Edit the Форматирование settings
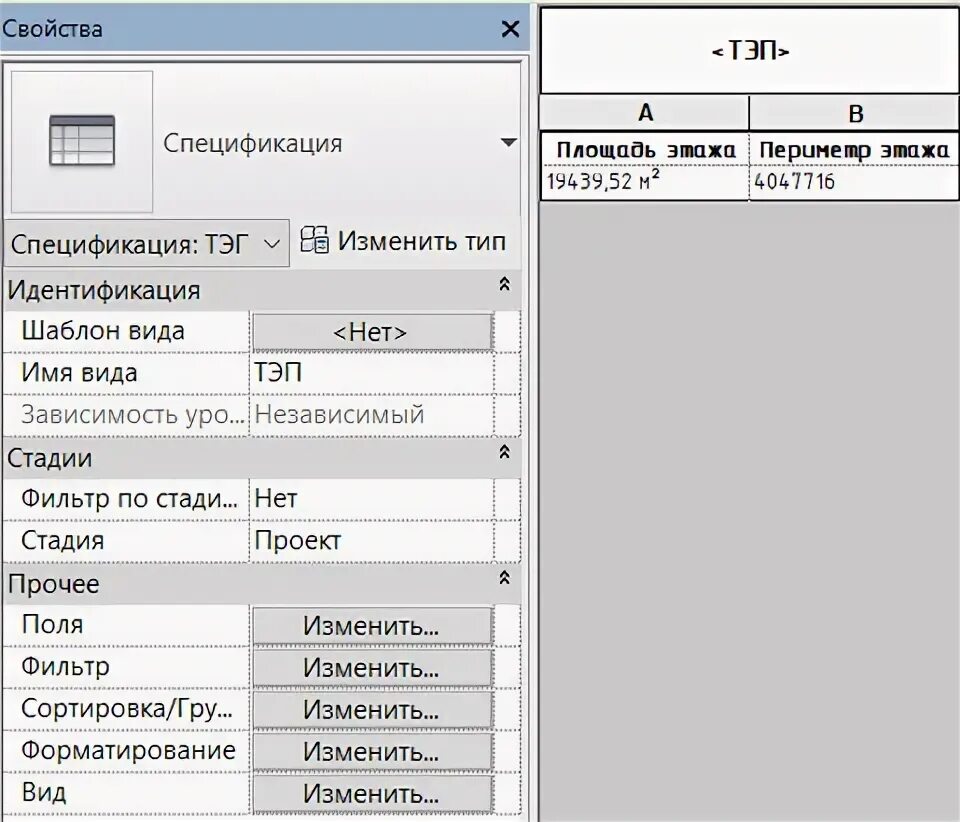Viewport: 960px width, 822px height. [371, 750]
